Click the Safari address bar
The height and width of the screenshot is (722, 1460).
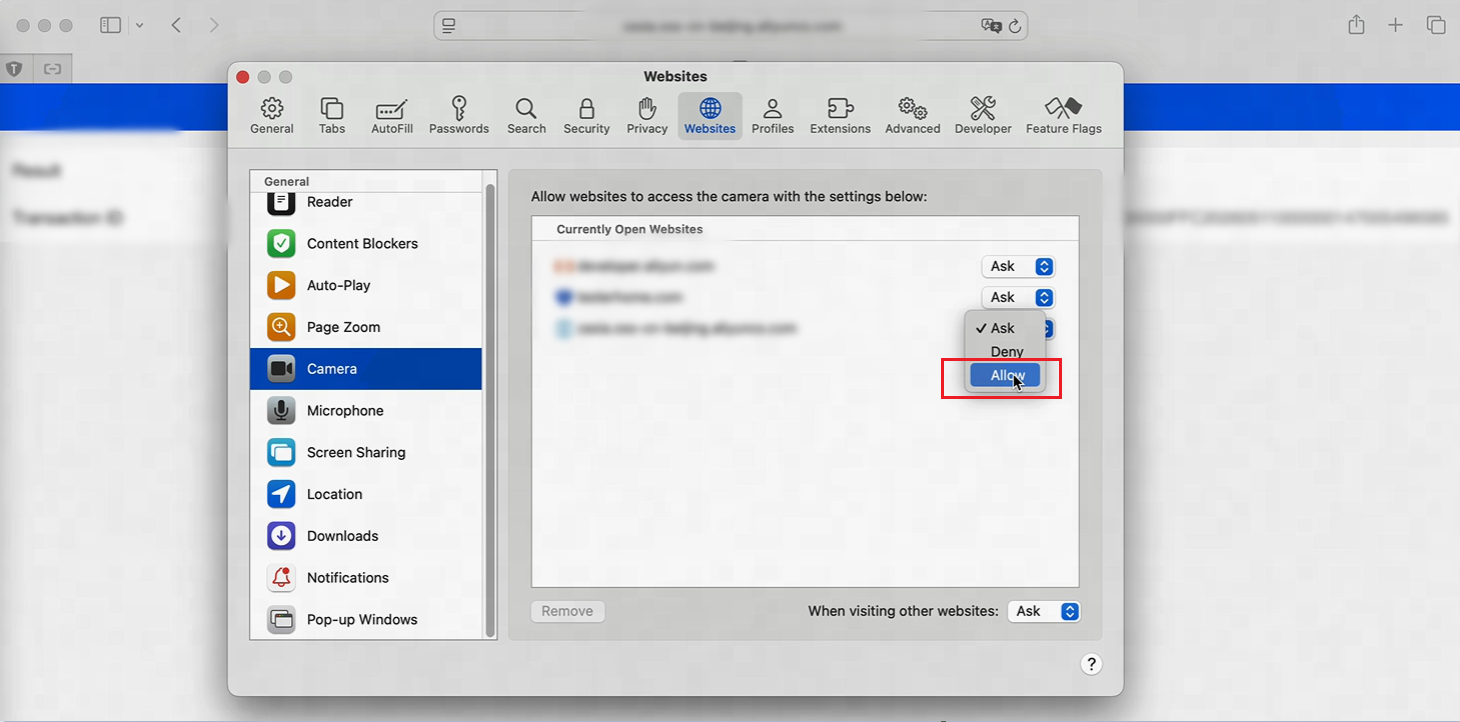pyautogui.click(x=730, y=26)
